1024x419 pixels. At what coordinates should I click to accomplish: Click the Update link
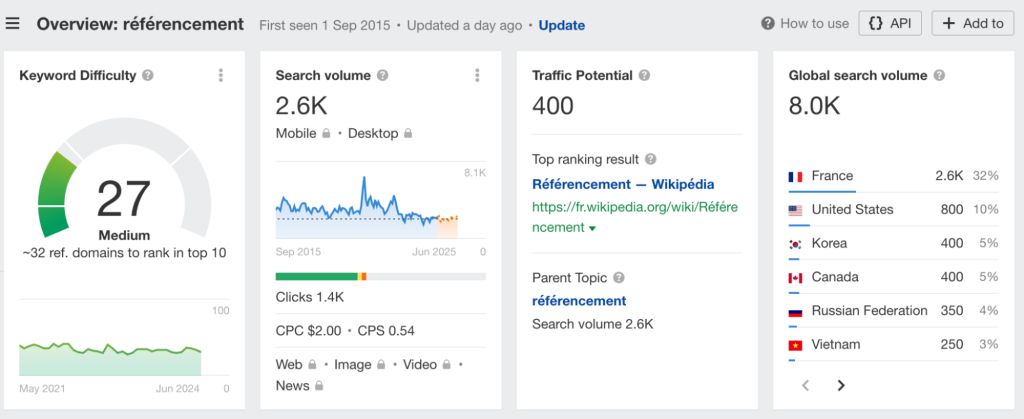562,25
